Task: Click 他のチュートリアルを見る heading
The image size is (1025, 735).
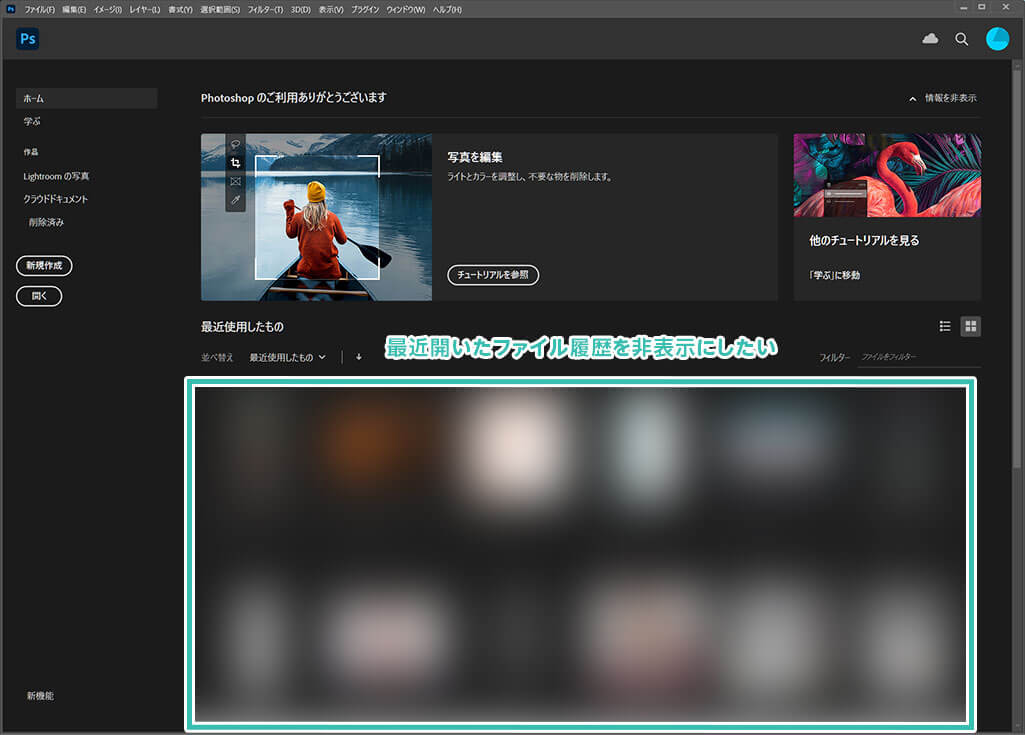Action: 864,241
